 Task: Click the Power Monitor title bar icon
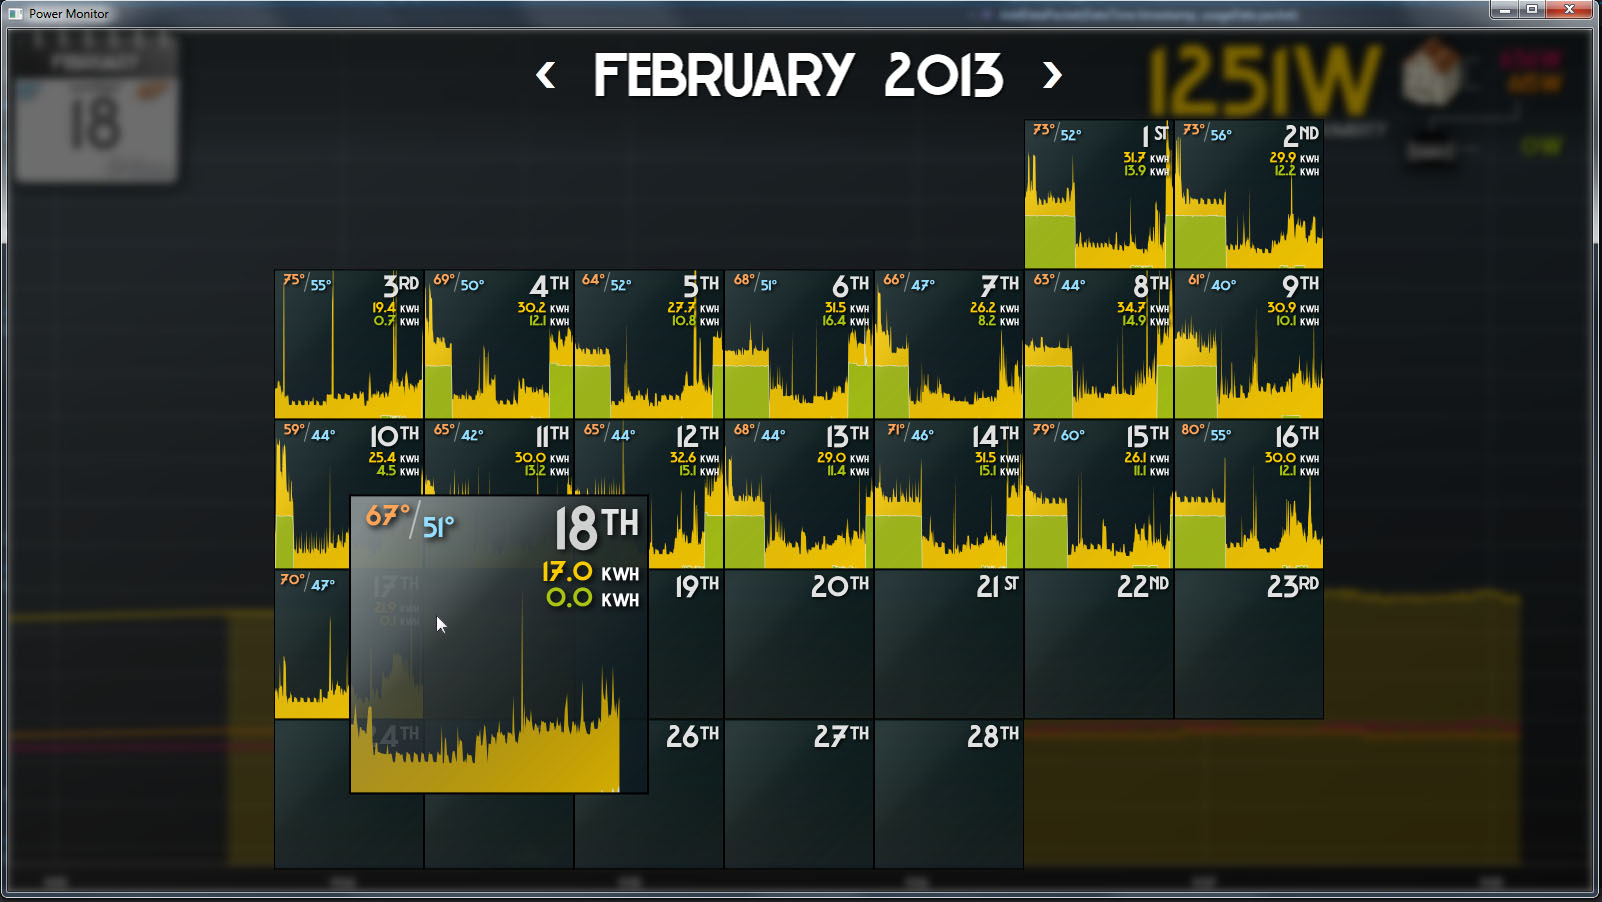pos(17,13)
